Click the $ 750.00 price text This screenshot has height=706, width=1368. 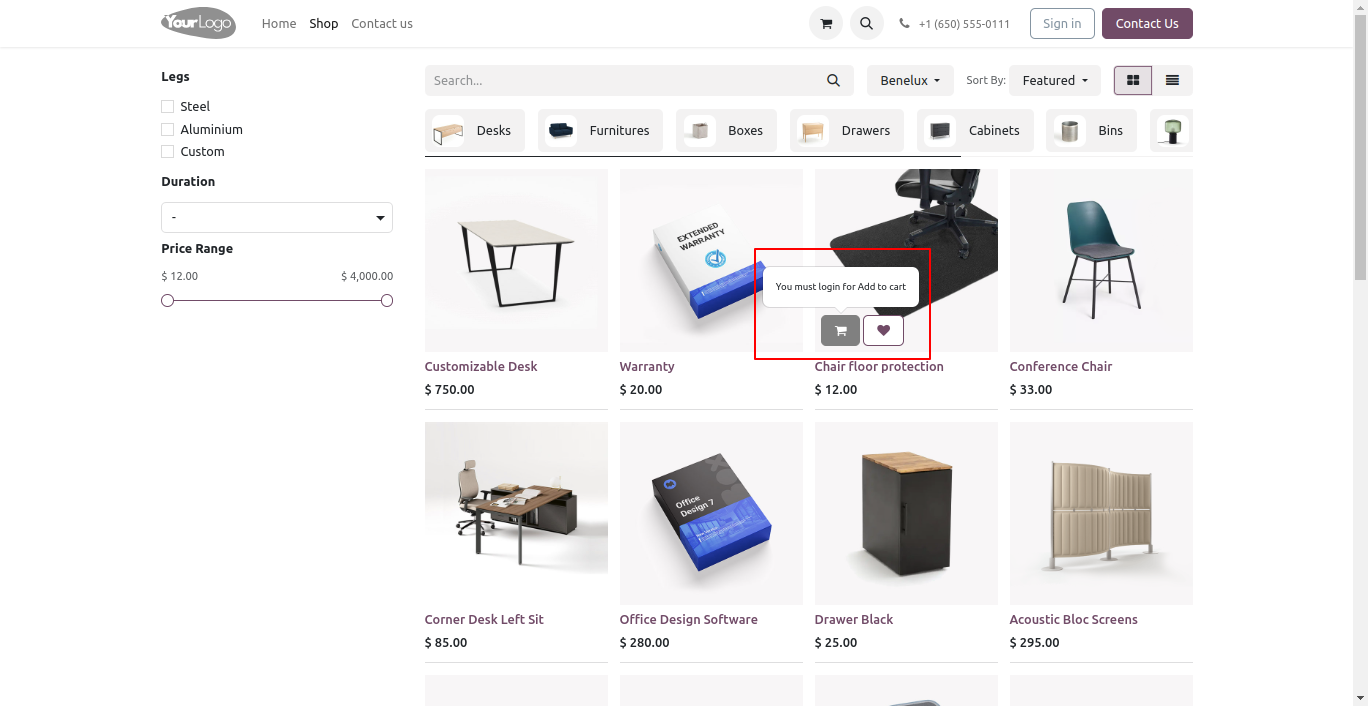pyautogui.click(x=450, y=389)
